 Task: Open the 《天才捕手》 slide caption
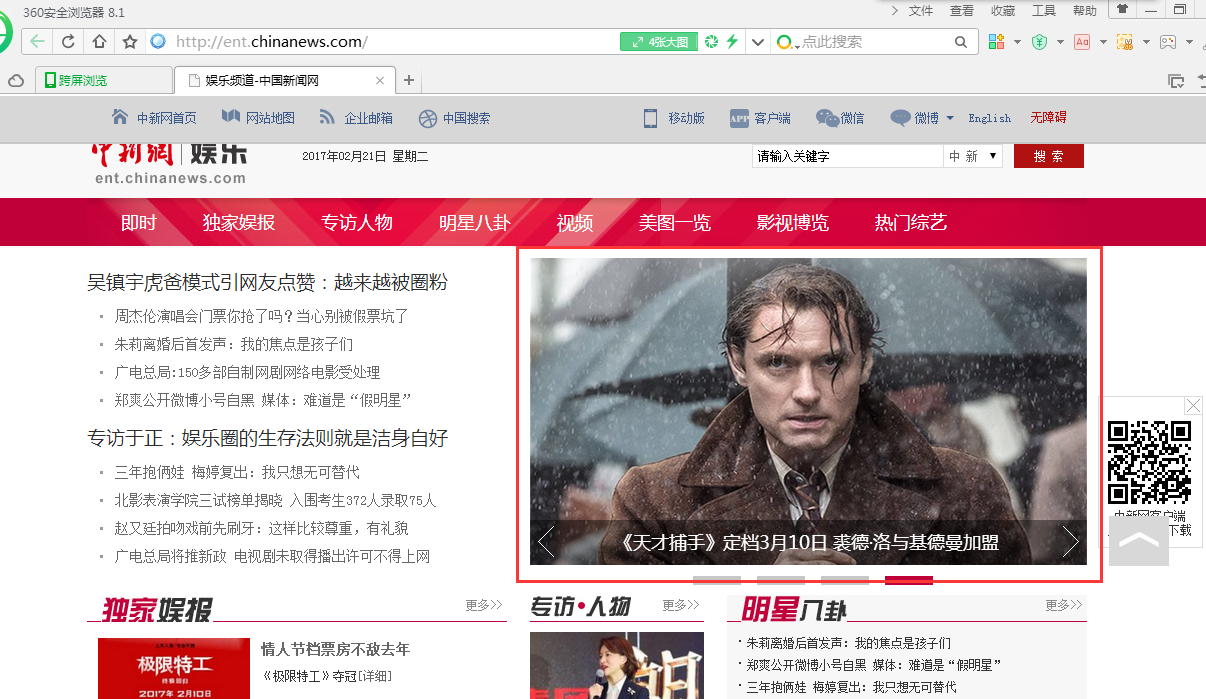tap(808, 543)
